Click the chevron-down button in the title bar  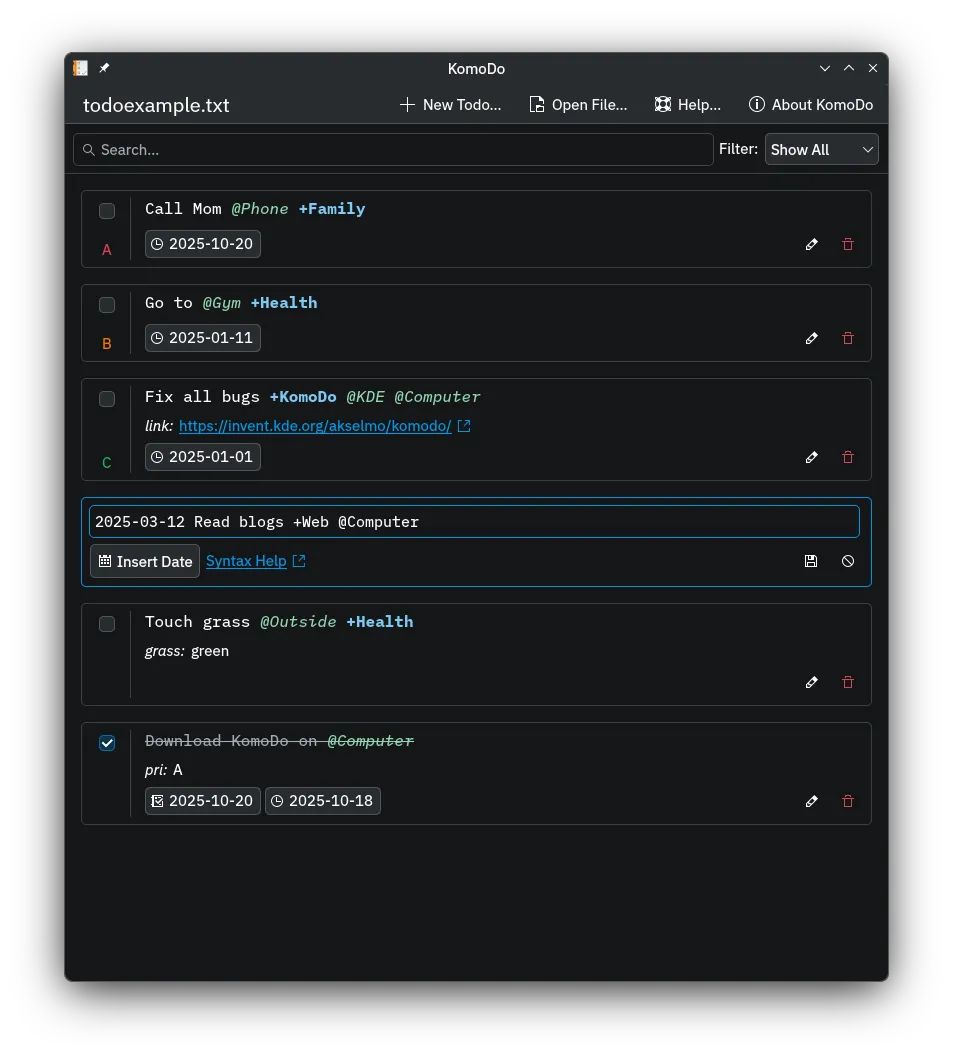point(824,68)
